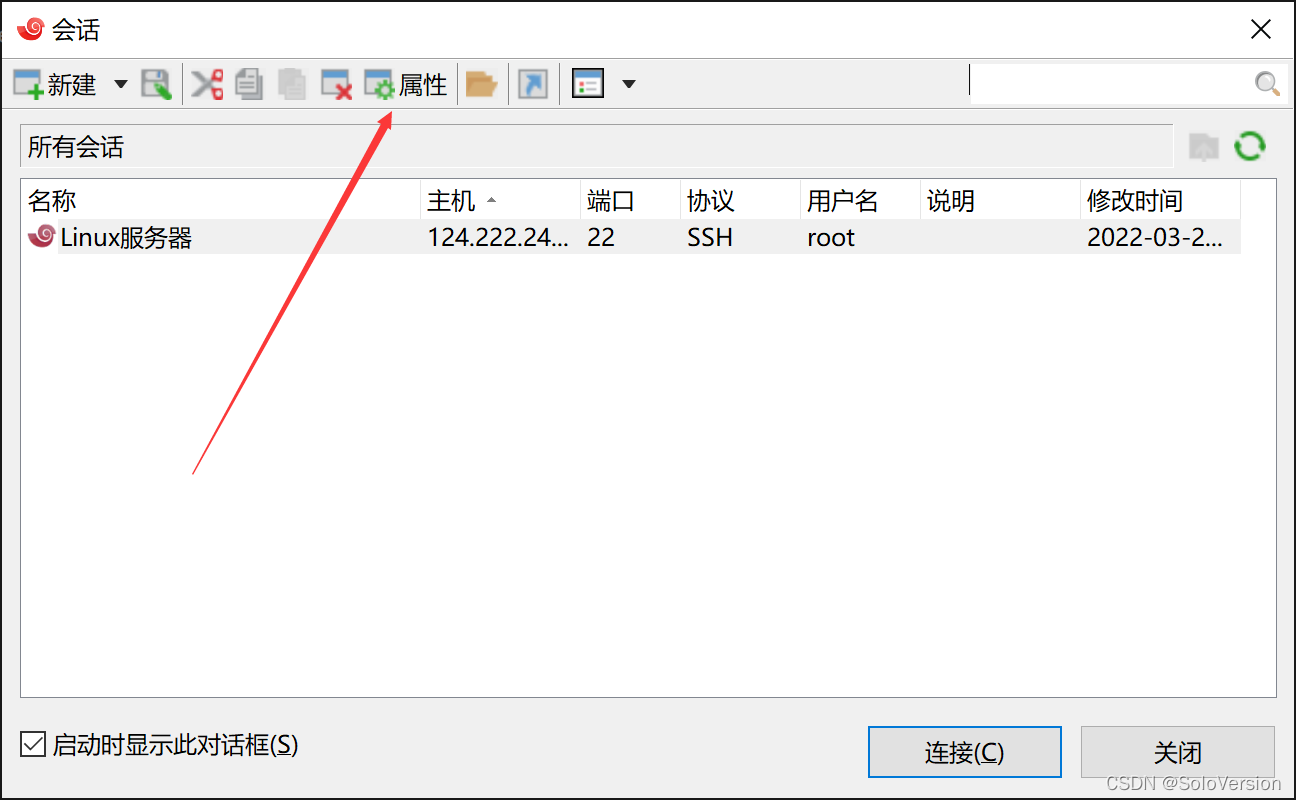Click the green refresh icon
Viewport: 1296px width, 800px height.
point(1250,147)
